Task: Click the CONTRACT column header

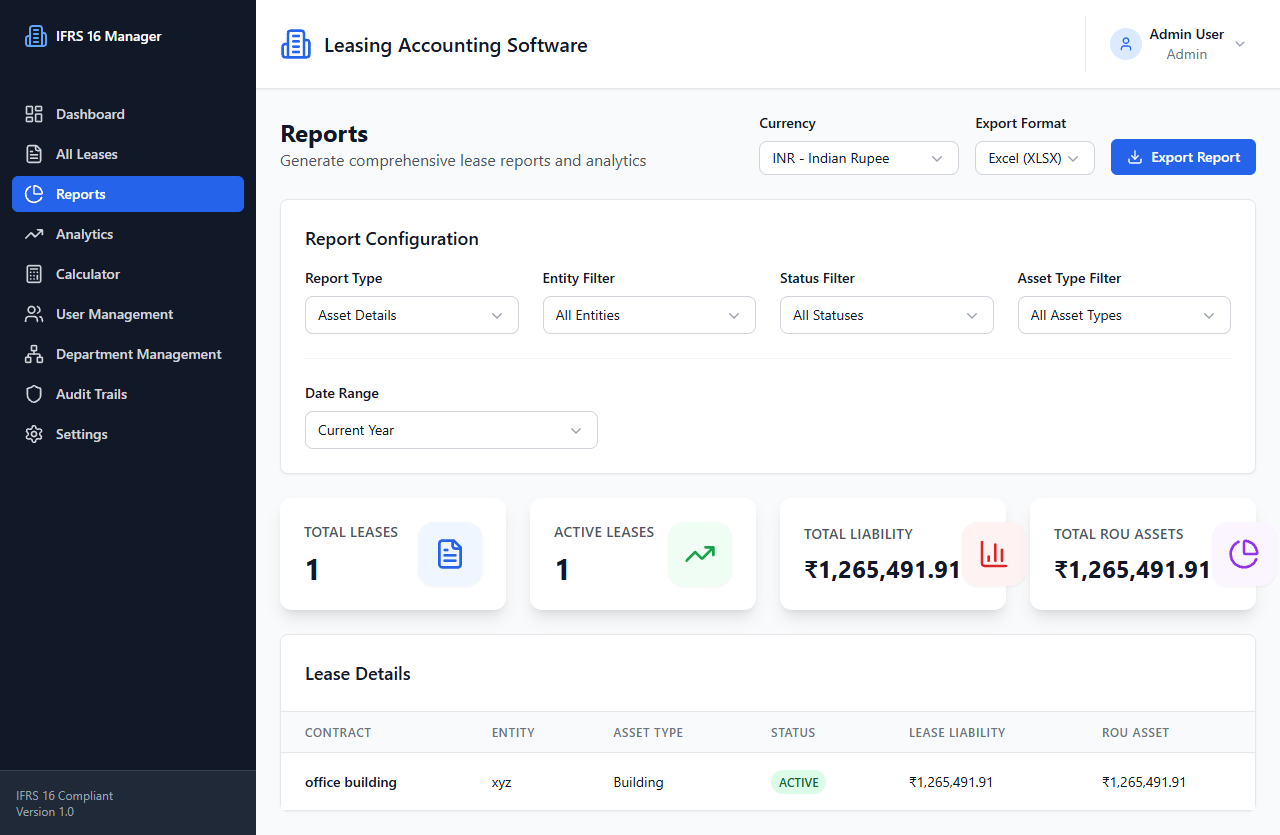Action: click(x=338, y=733)
